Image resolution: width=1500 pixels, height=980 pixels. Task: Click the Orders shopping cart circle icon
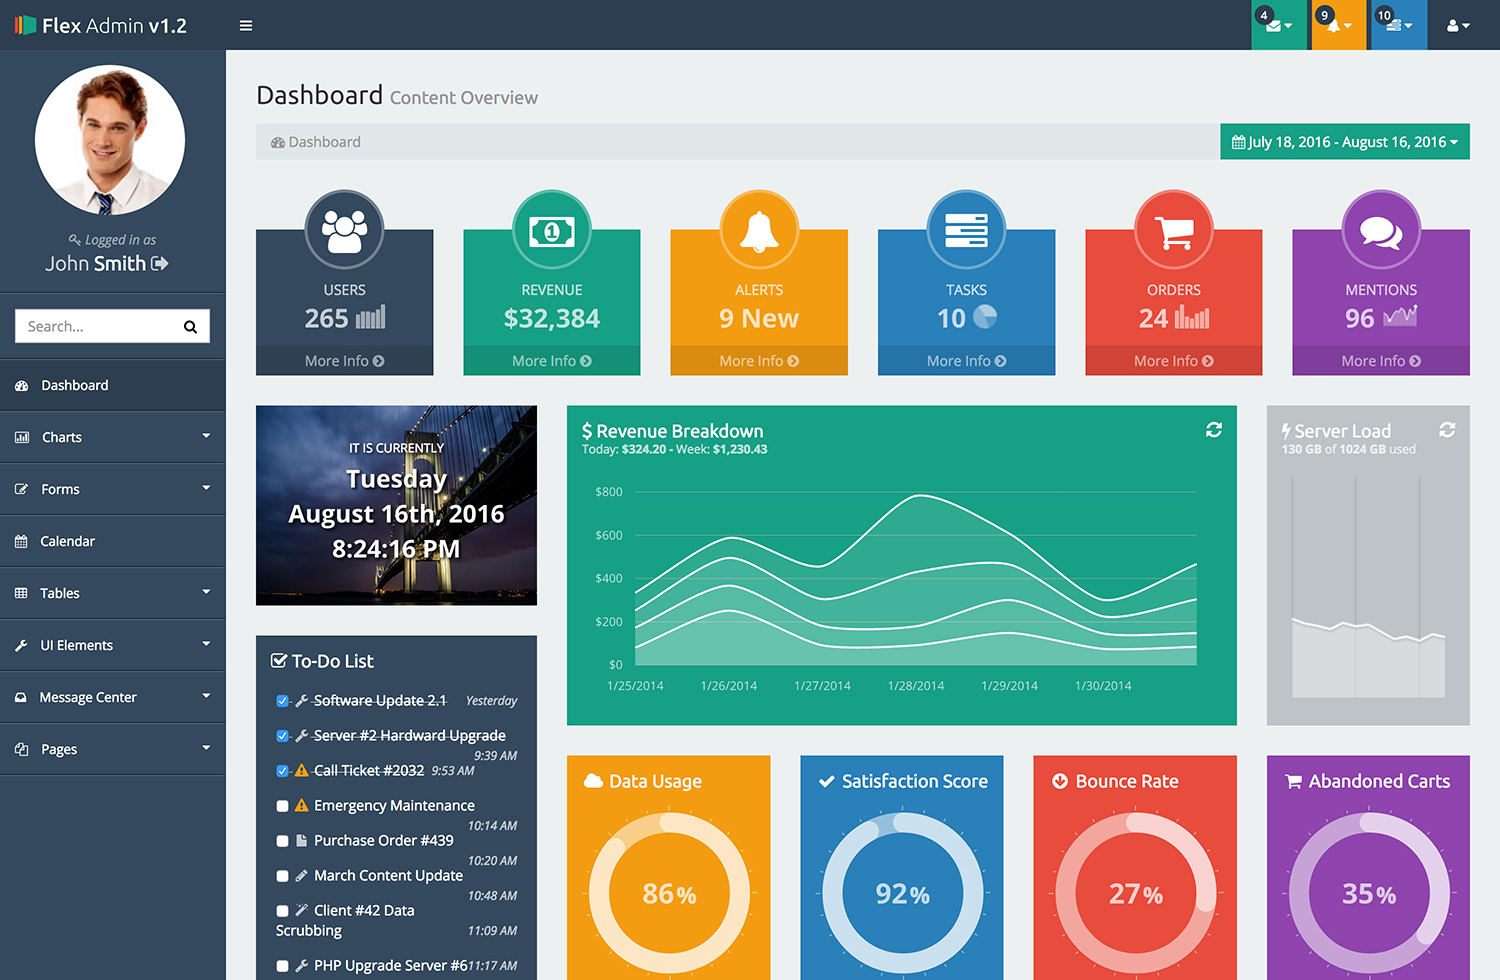(1173, 231)
